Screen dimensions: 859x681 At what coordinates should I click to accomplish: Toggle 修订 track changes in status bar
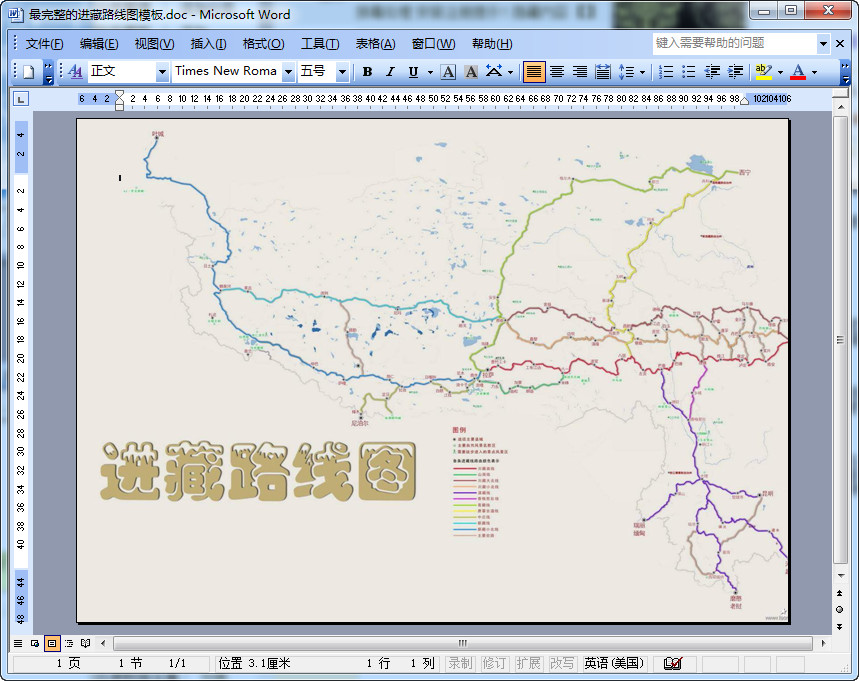point(494,663)
